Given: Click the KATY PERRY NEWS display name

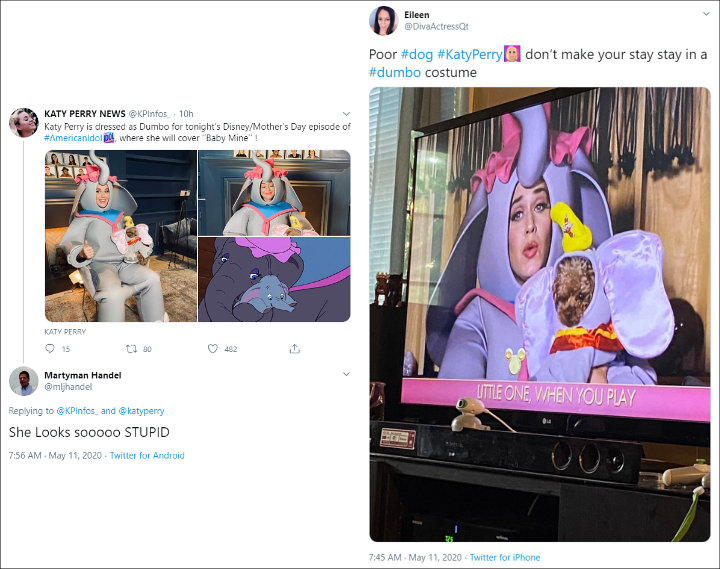Looking at the screenshot, I should pyautogui.click(x=85, y=114).
